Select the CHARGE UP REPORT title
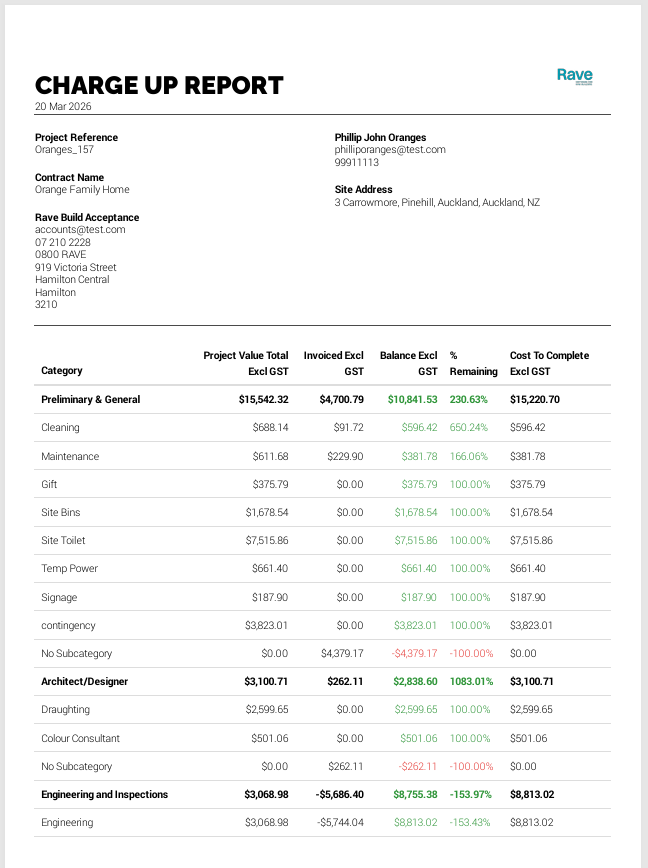The image size is (648, 868). [x=159, y=86]
